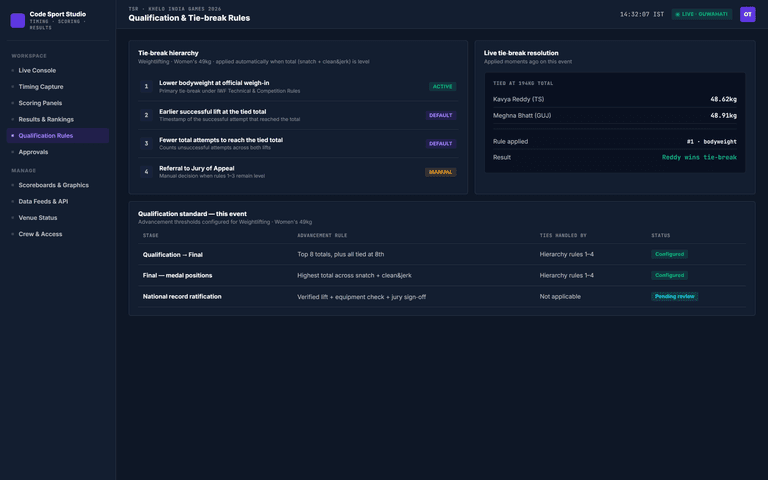The image size is (768, 480).
Task: Click Pending review status badge
Action: point(674,296)
